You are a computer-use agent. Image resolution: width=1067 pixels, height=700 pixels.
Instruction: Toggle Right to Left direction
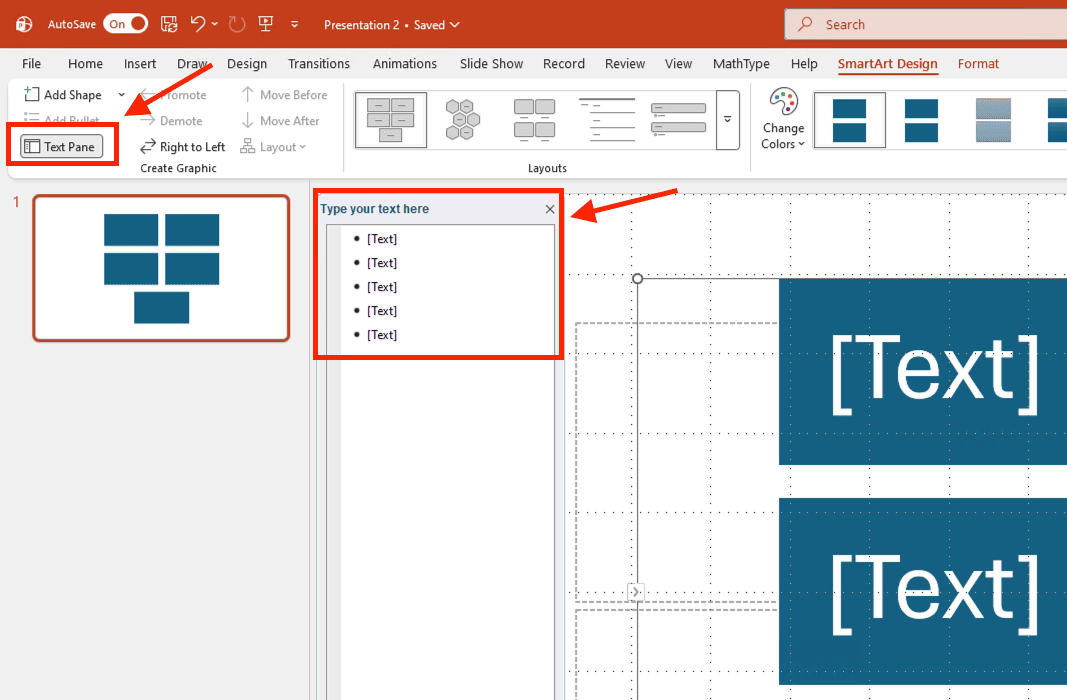click(x=182, y=146)
